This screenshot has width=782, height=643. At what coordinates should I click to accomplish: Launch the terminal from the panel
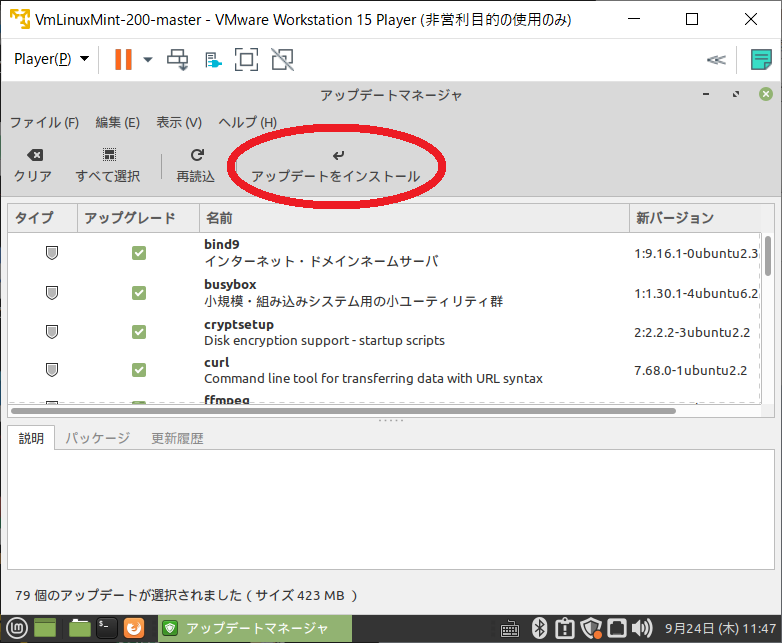[107, 629]
